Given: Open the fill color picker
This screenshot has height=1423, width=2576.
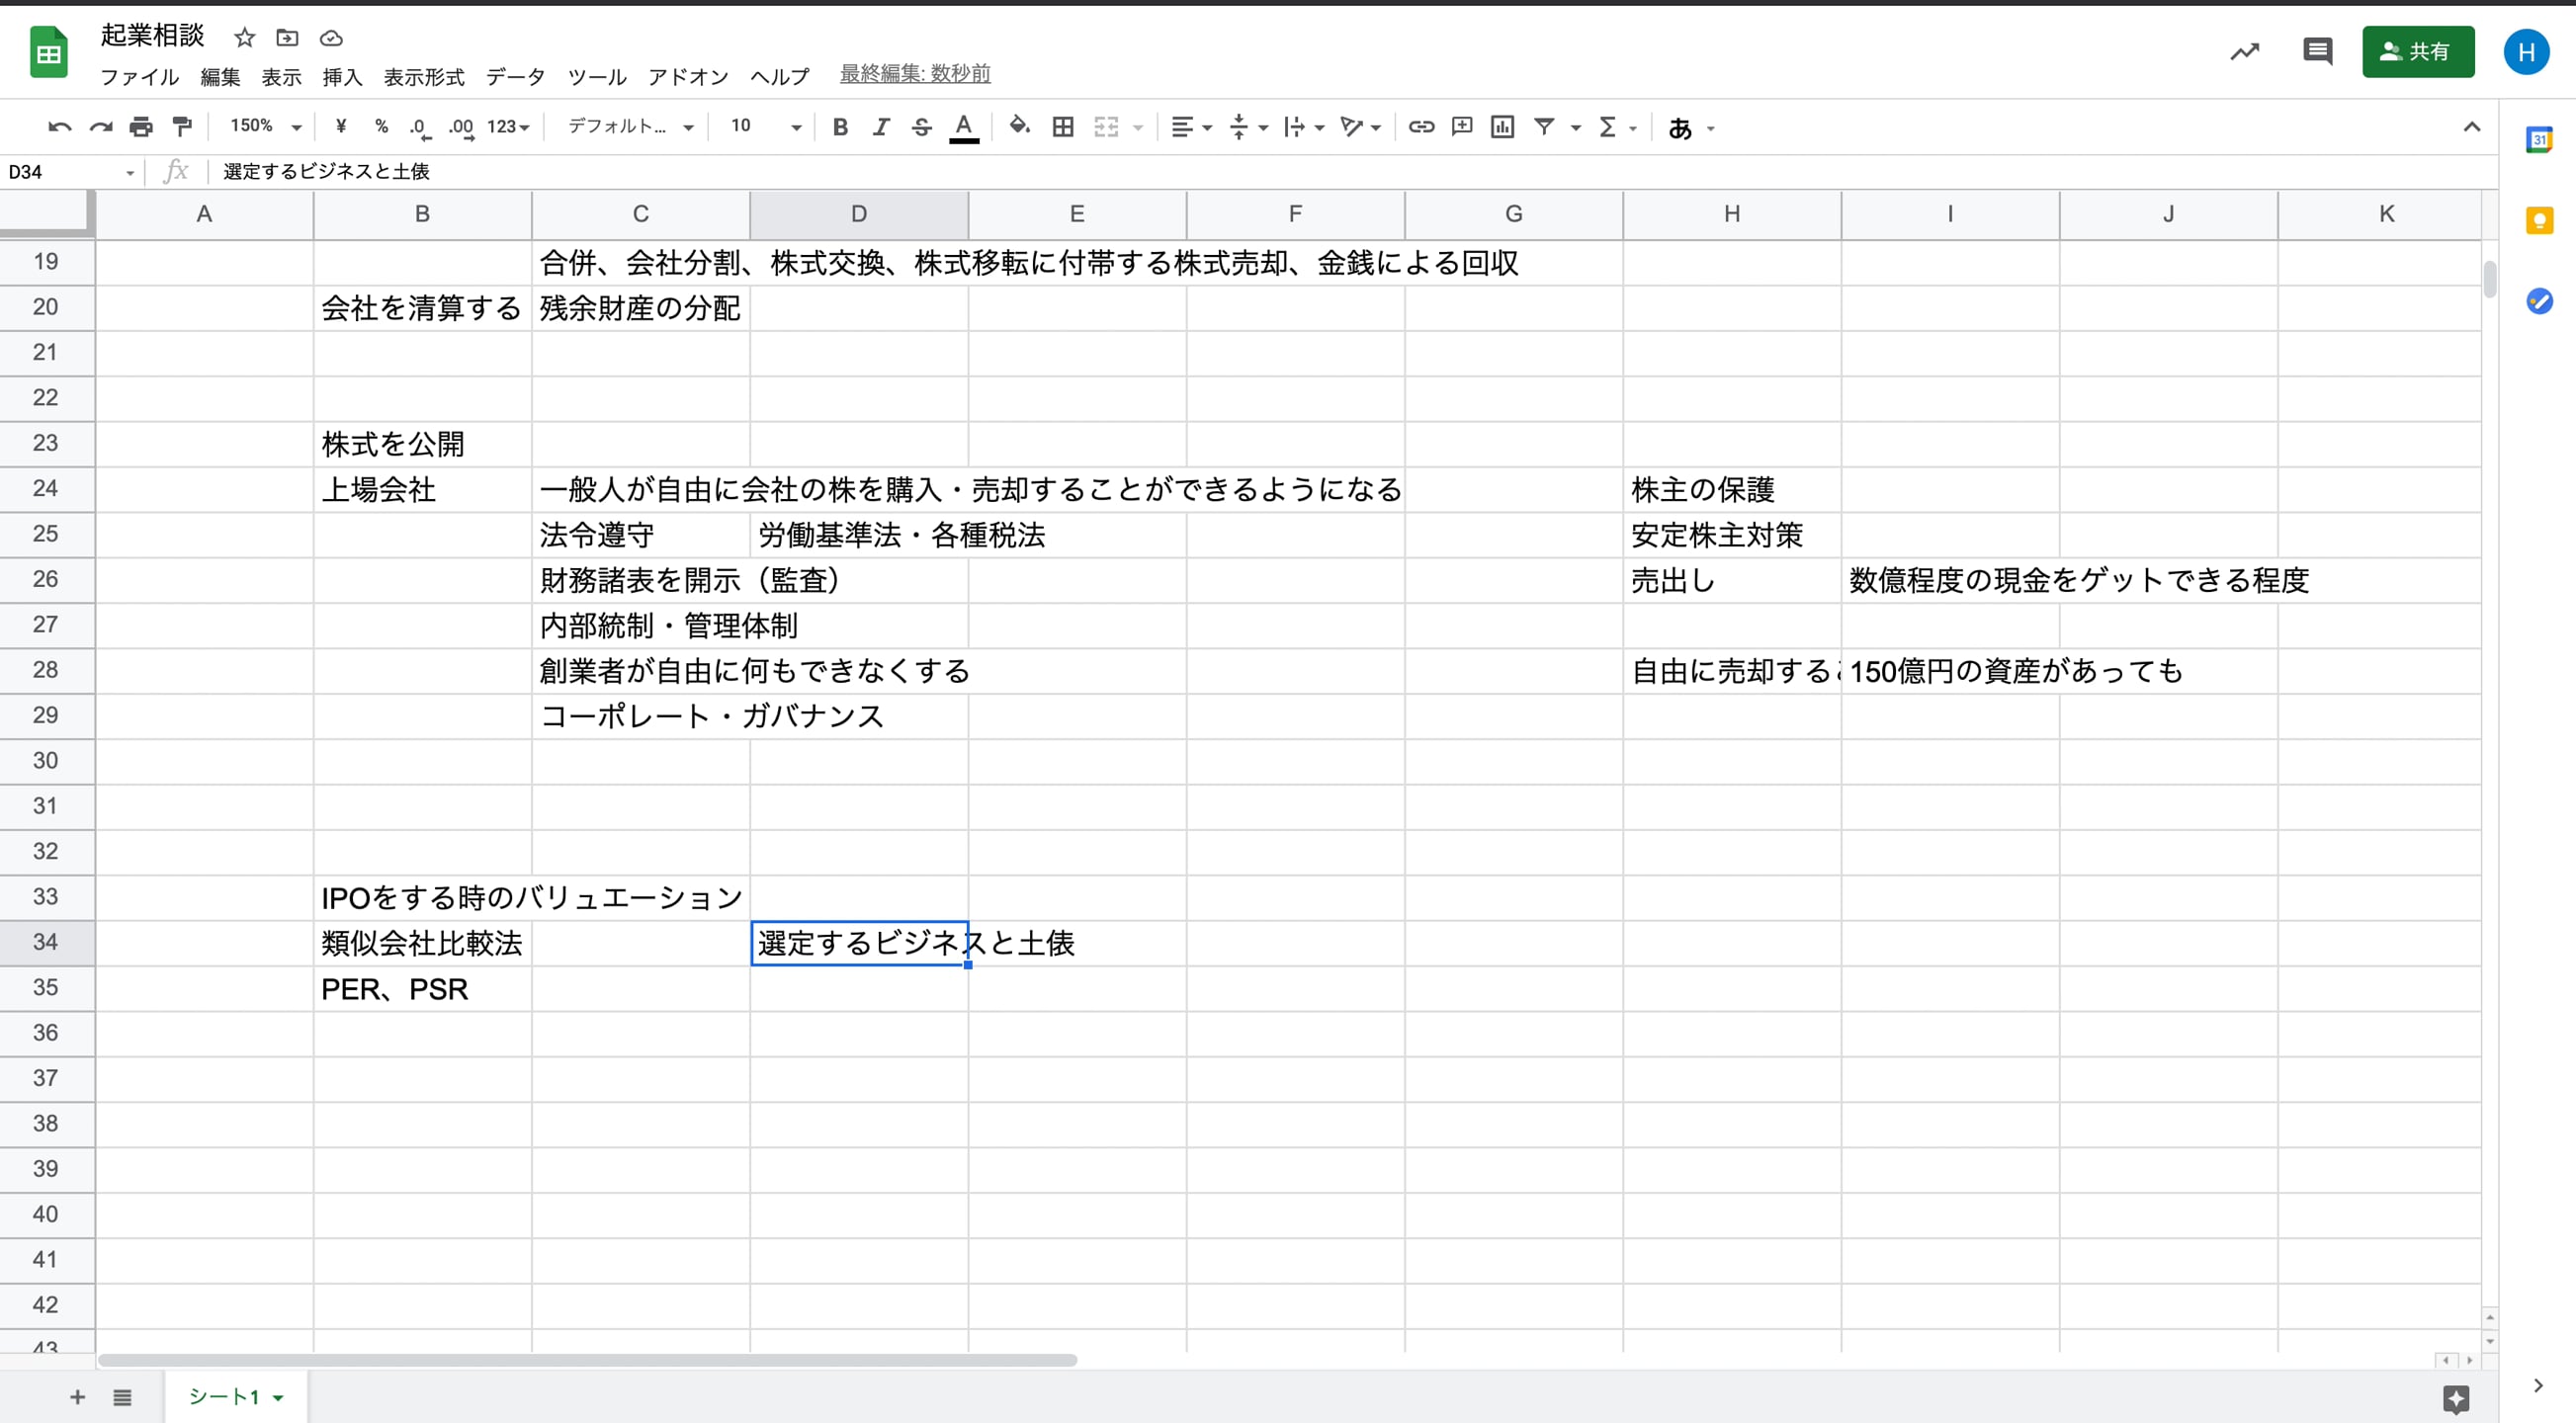Looking at the screenshot, I should click(x=1019, y=127).
